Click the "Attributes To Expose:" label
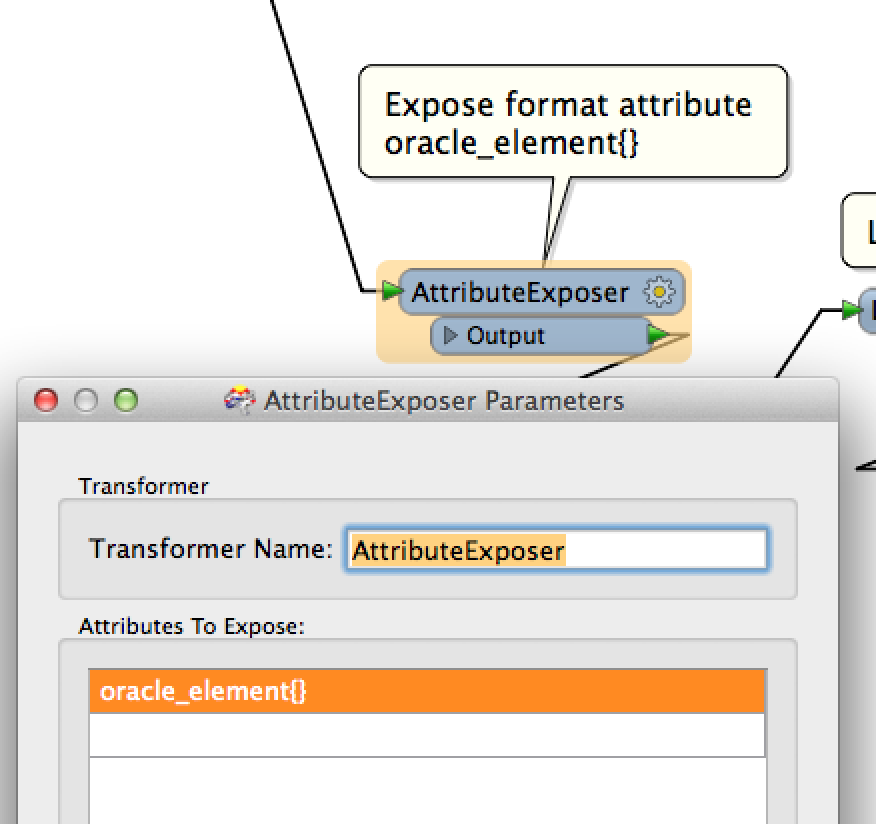The image size is (876, 824). pyautogui.click(x=192, y=626)
